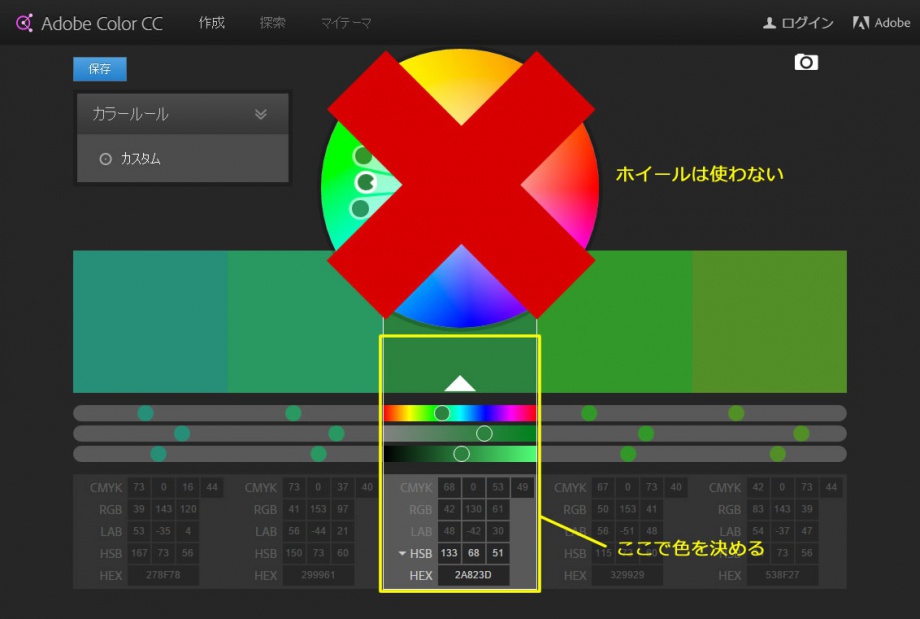The width and height of the screenshot is (920, 619).
Task: Open the マイテーマ tab
Action: [346, 22]
